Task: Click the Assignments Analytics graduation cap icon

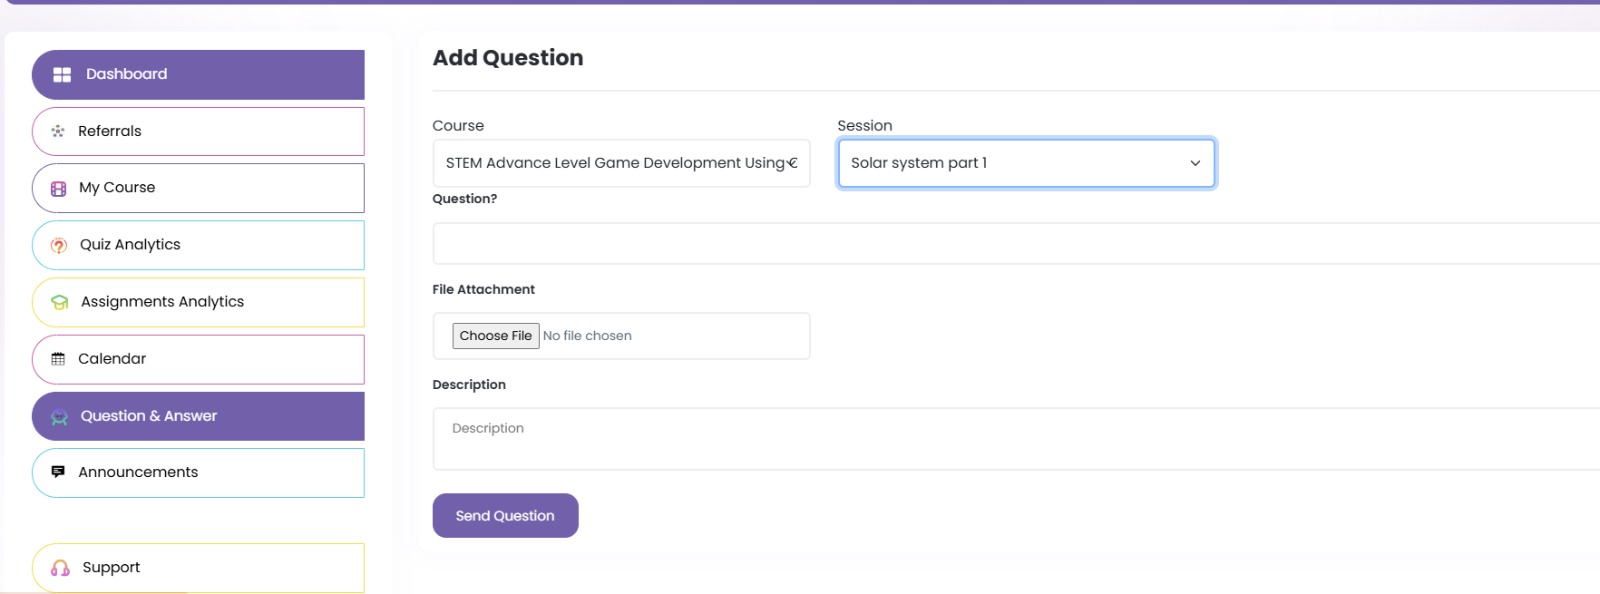Action: point(60,303)
